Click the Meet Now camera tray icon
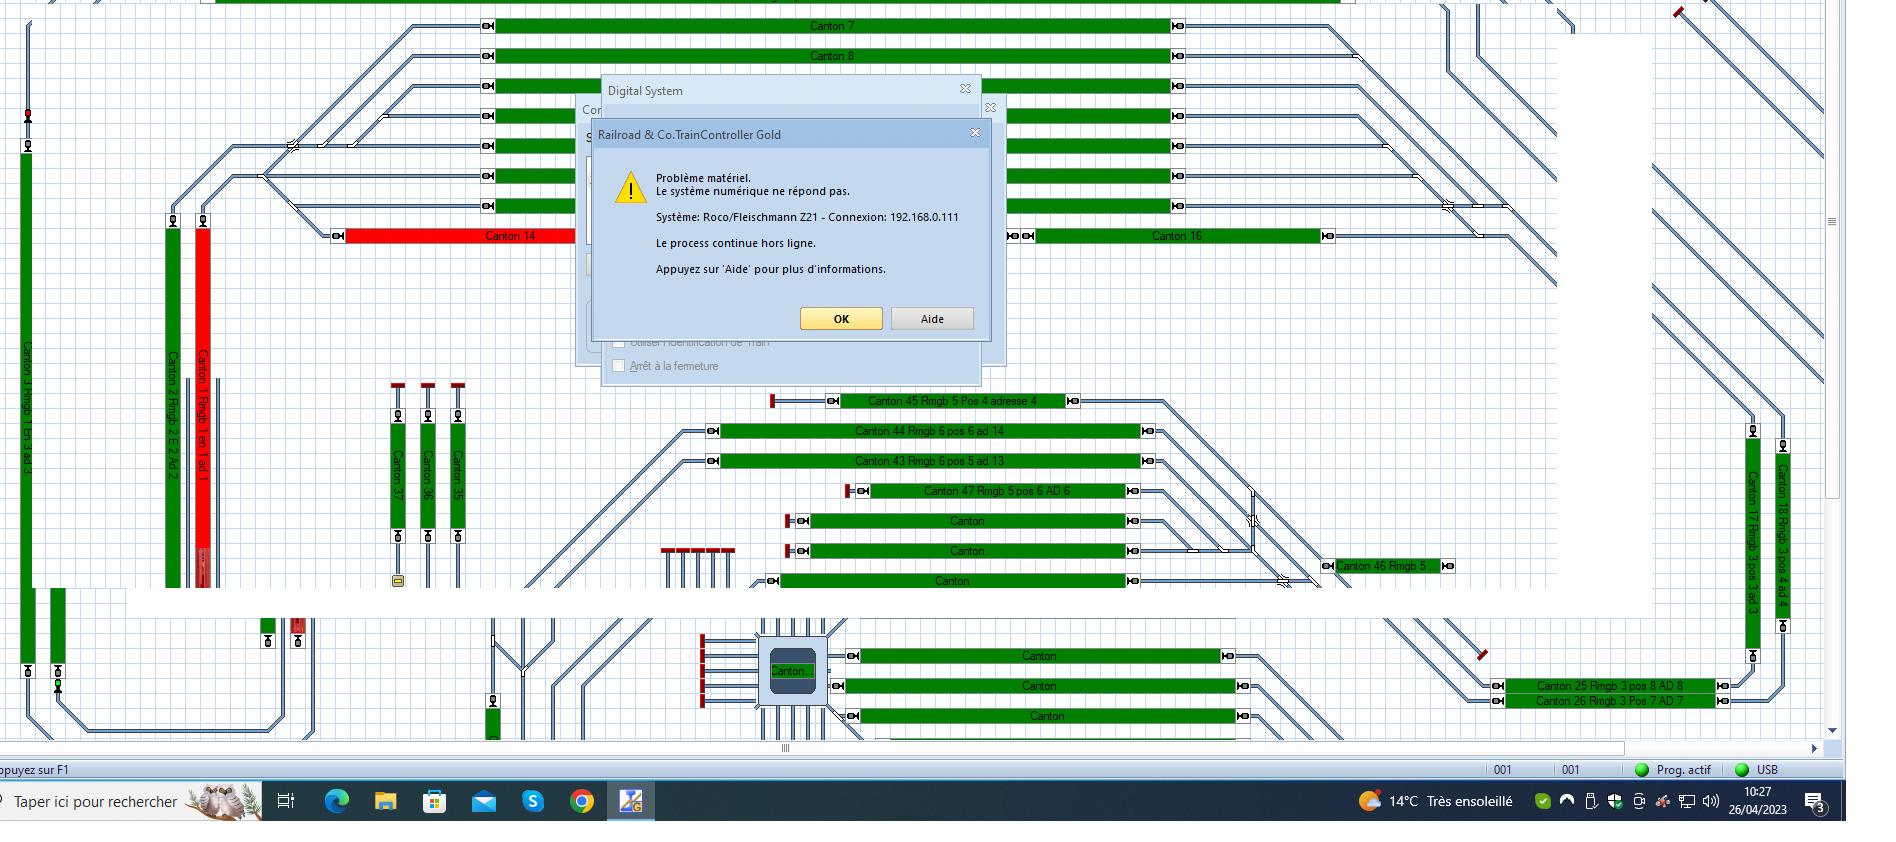Image resolution: width=1896 pixels, height=842 pixels. pyautogui.click(x=1639, y=801)
